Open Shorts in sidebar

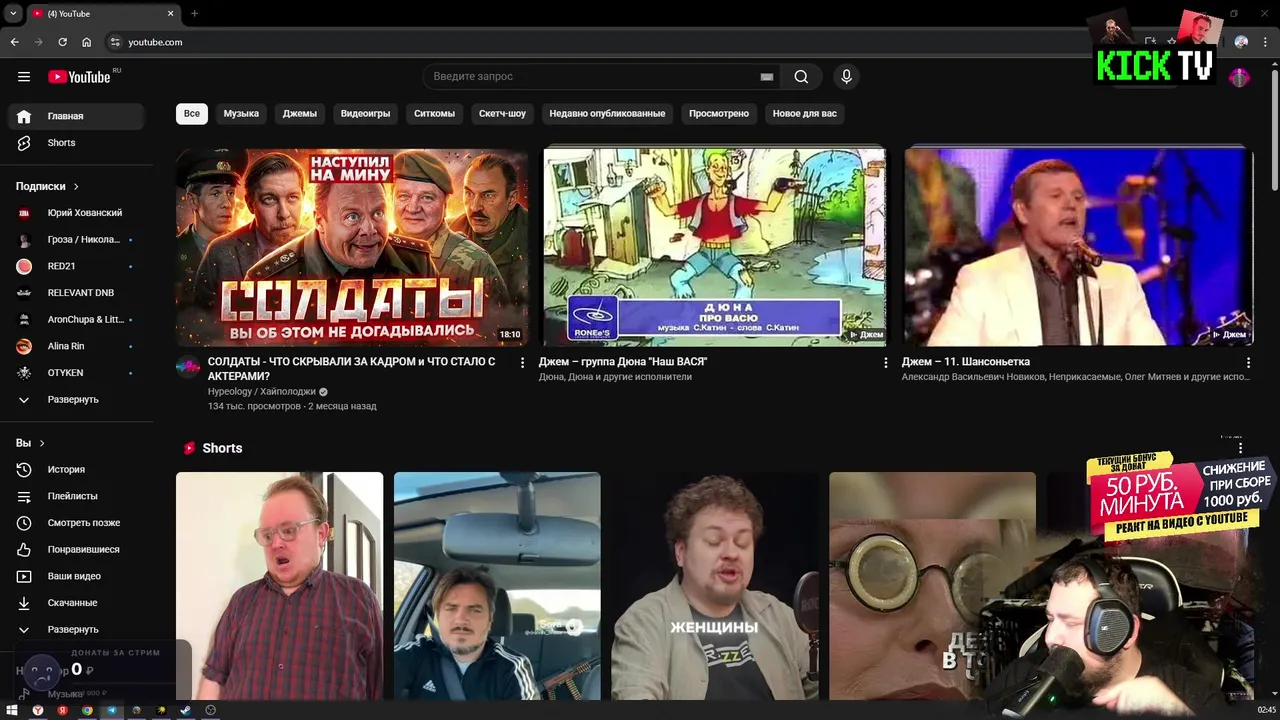pyautogui.click(x=76, y=143)
